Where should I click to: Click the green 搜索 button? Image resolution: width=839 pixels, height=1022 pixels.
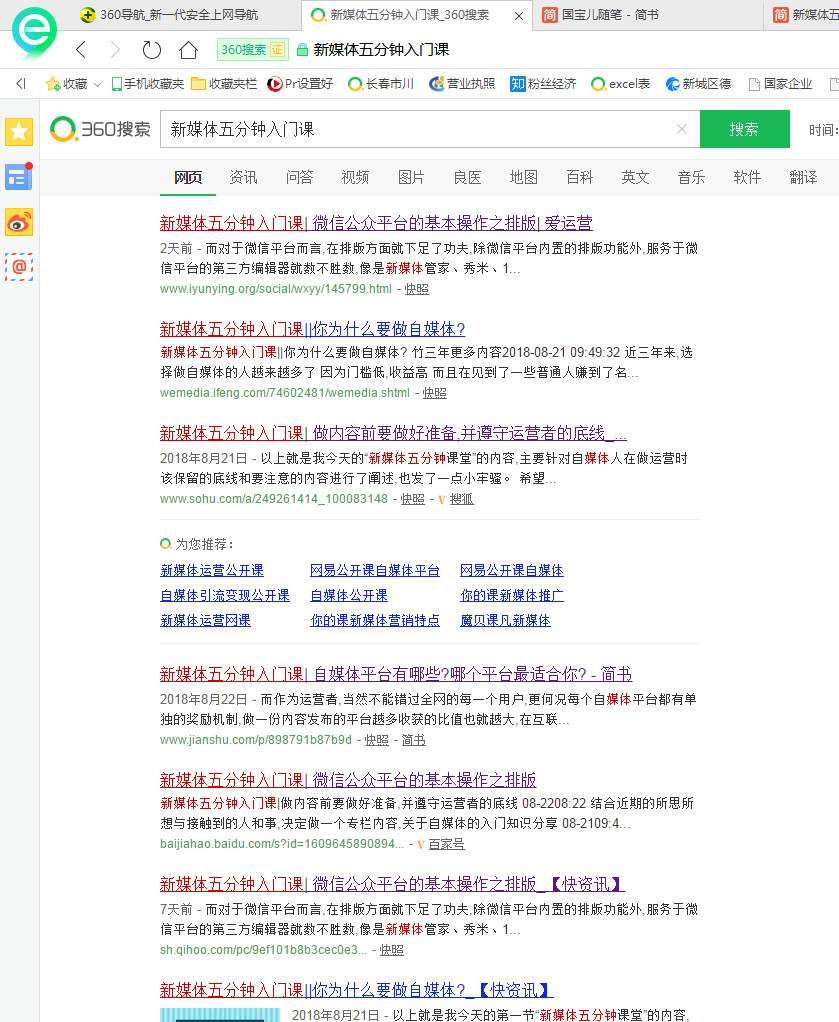pos(744,130)
